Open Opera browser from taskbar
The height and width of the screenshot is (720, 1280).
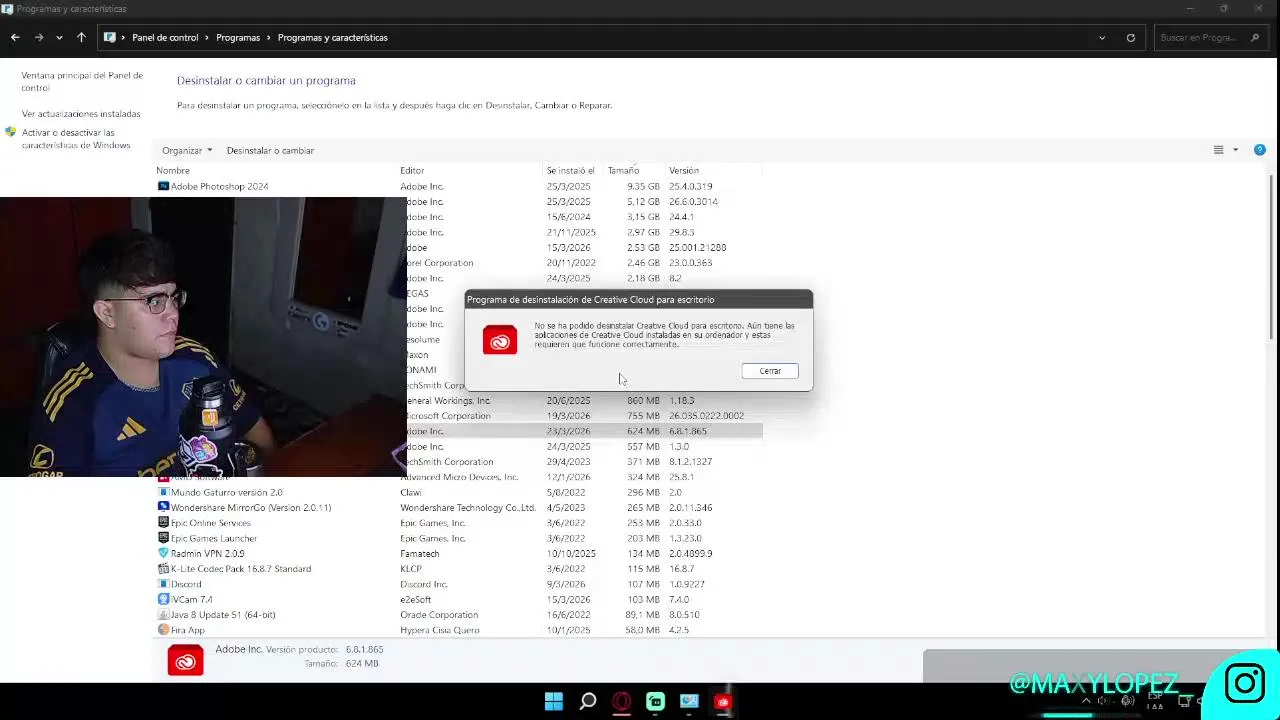[622, 701]
